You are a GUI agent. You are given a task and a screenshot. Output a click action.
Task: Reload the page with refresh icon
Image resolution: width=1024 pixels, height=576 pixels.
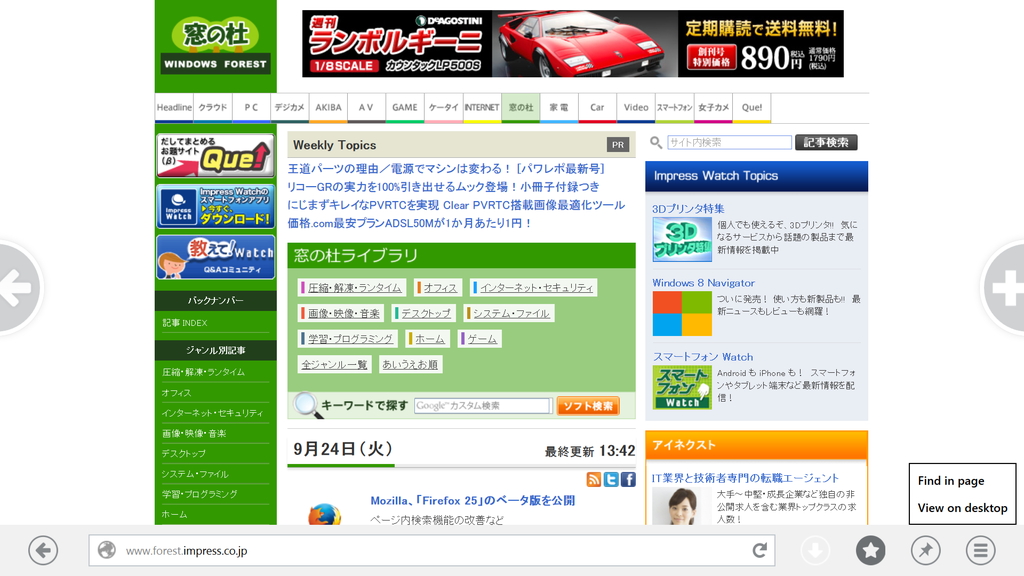759,551
